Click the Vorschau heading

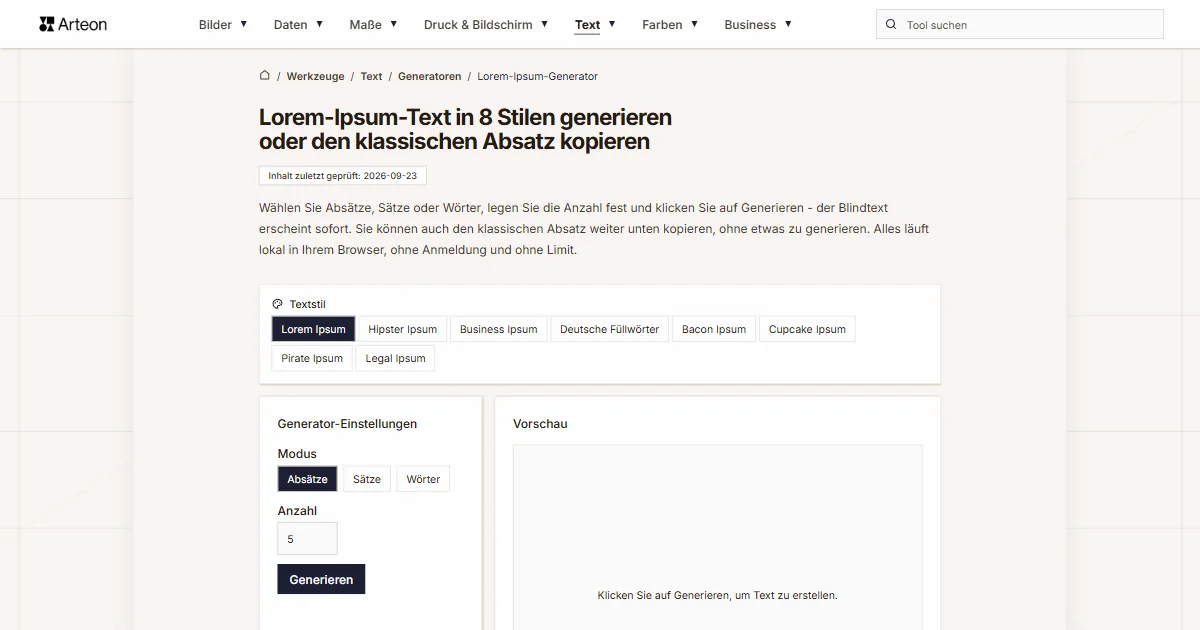pyautogui.click(x=540, y=424)
